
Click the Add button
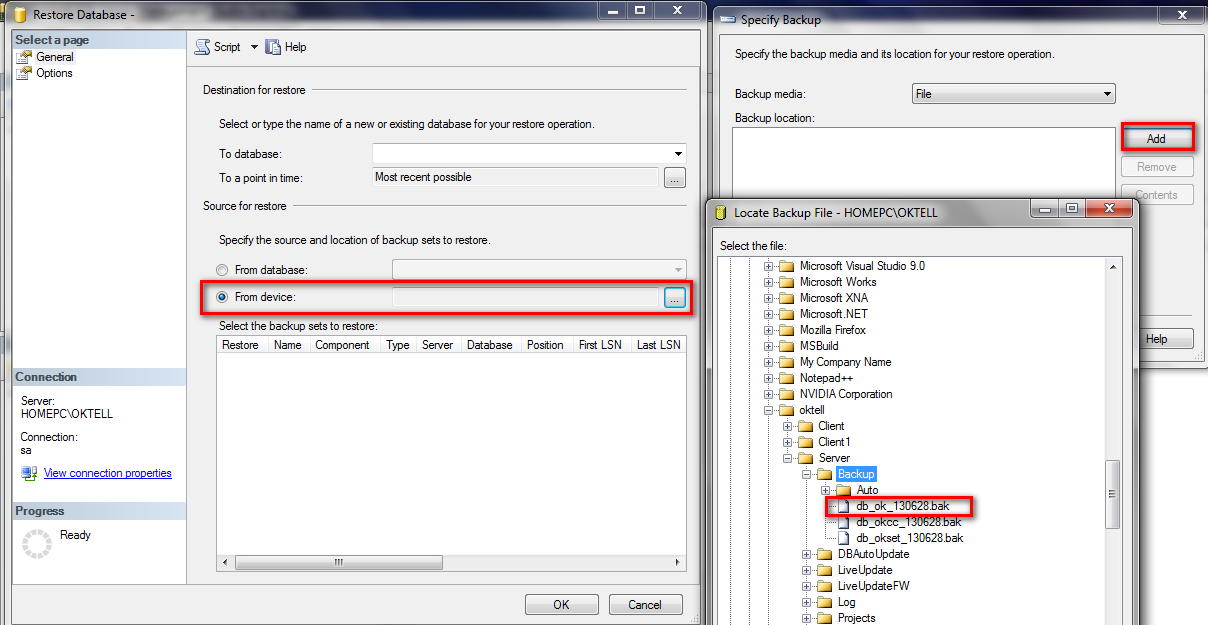[x=1156, y=139]
